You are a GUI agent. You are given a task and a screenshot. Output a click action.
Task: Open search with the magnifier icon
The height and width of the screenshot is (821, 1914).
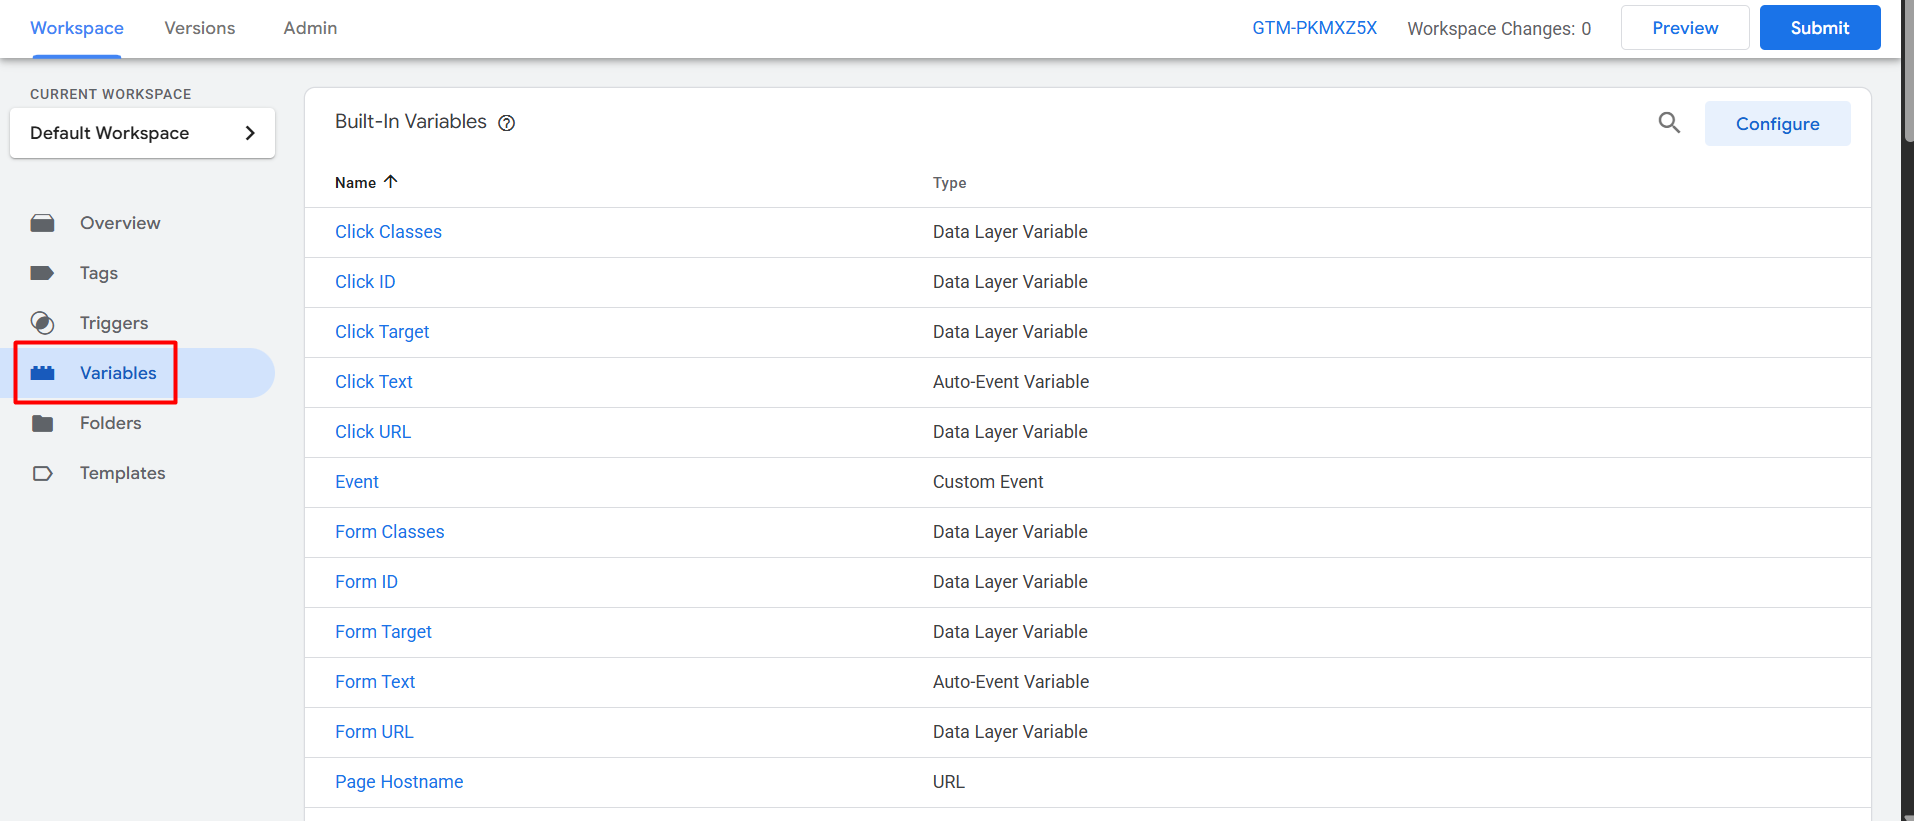coord(1669,123)
